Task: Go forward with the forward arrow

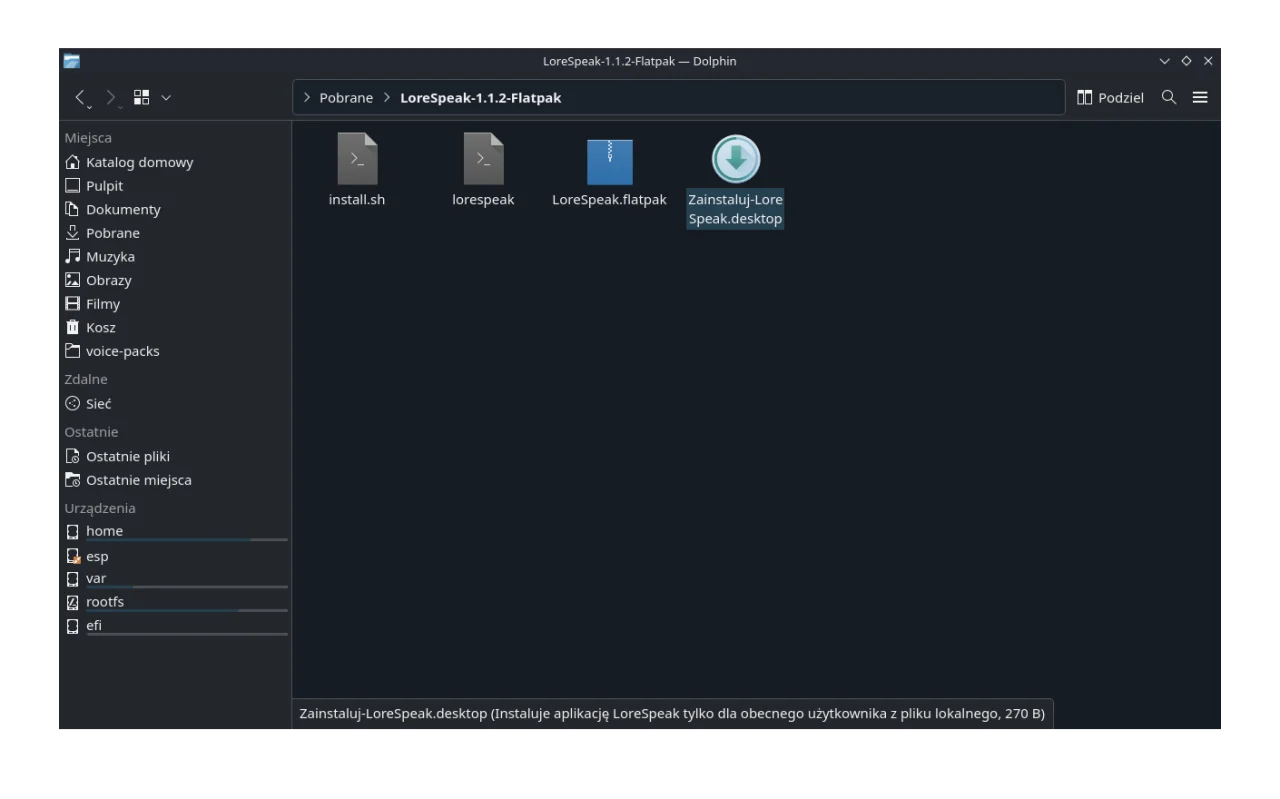Action: pyautogui.click(x=112, y=98)
